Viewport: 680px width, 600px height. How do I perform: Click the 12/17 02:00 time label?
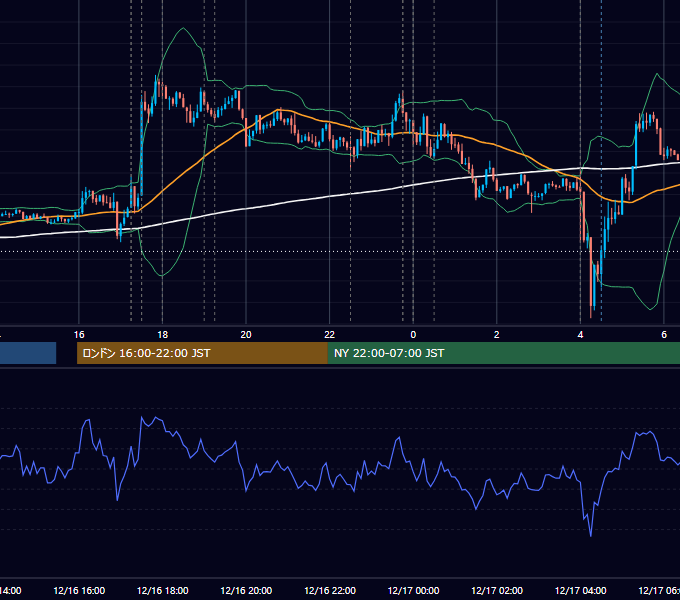(497, 590)
